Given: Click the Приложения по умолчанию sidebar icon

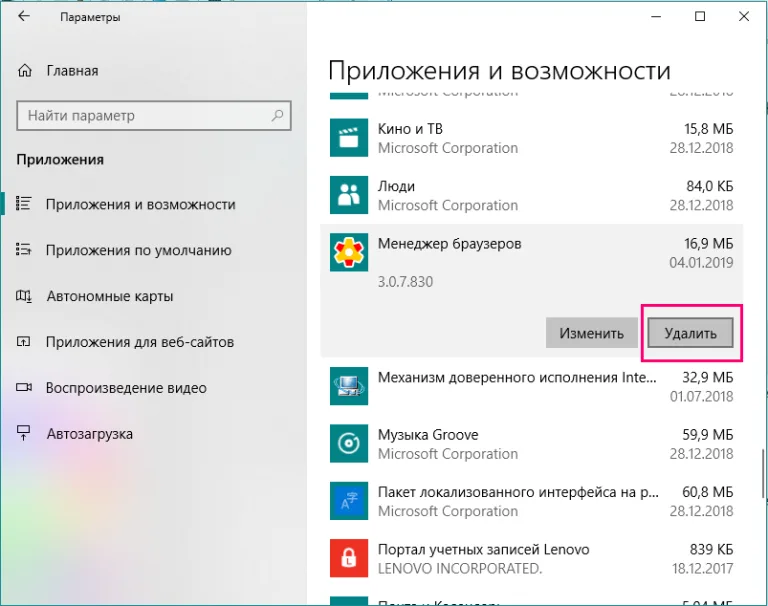Looking at the screenshot, I should [24, 250].
